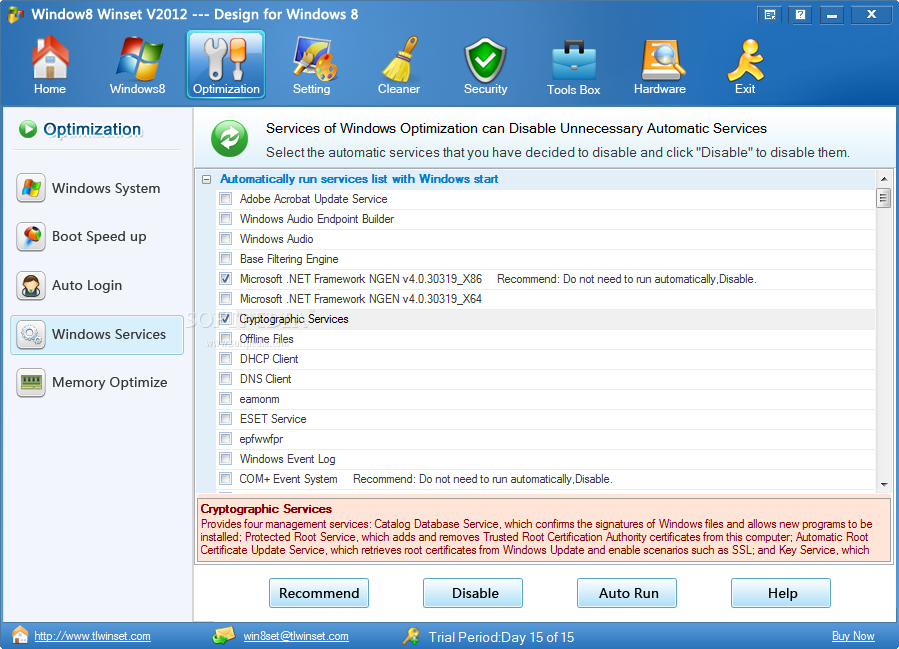Click the Windows Services gear icon
Viewport: 899px width, 649px height.
(x=31, y=334)
